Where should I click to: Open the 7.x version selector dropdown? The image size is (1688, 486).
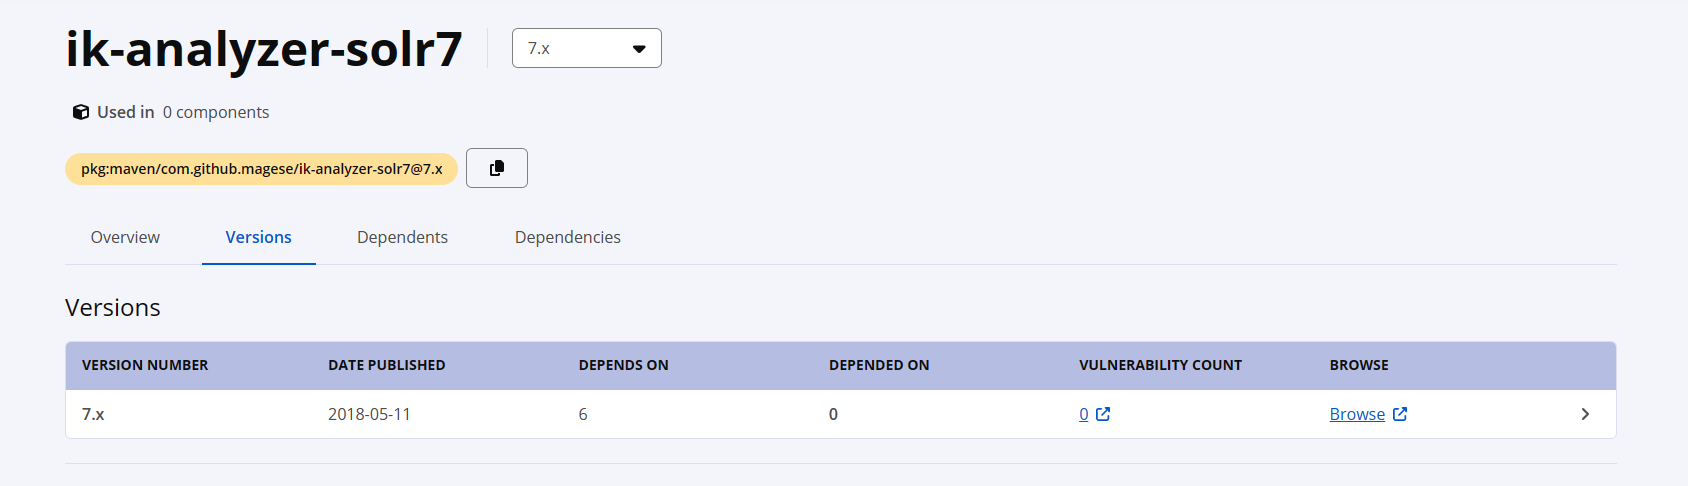[586, 48]
